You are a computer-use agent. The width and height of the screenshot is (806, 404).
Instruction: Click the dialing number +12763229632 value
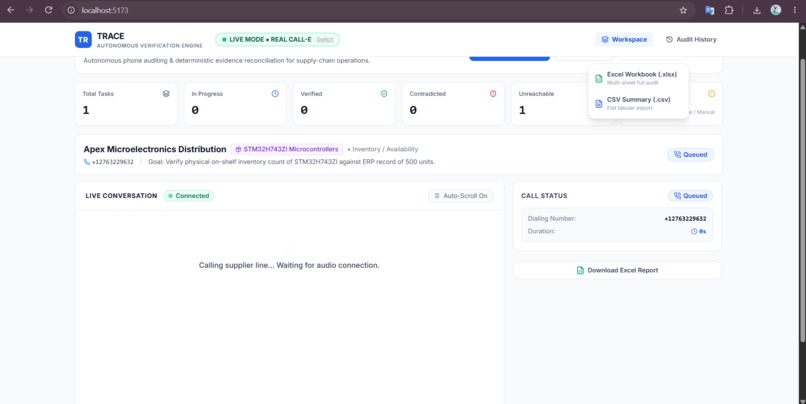[x=685, y=218]
